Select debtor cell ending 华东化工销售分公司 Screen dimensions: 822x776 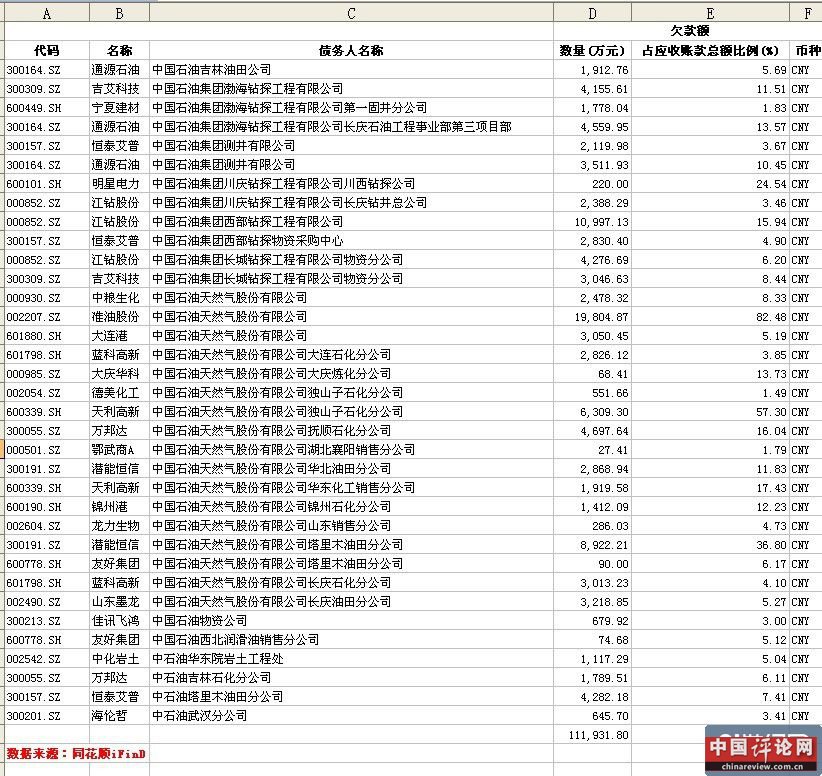coord(351,488)
